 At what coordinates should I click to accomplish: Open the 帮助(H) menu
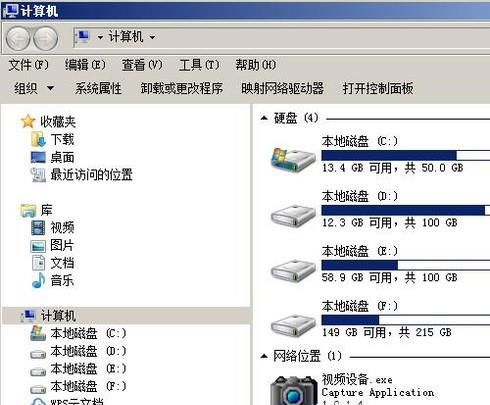click(256, 65)
